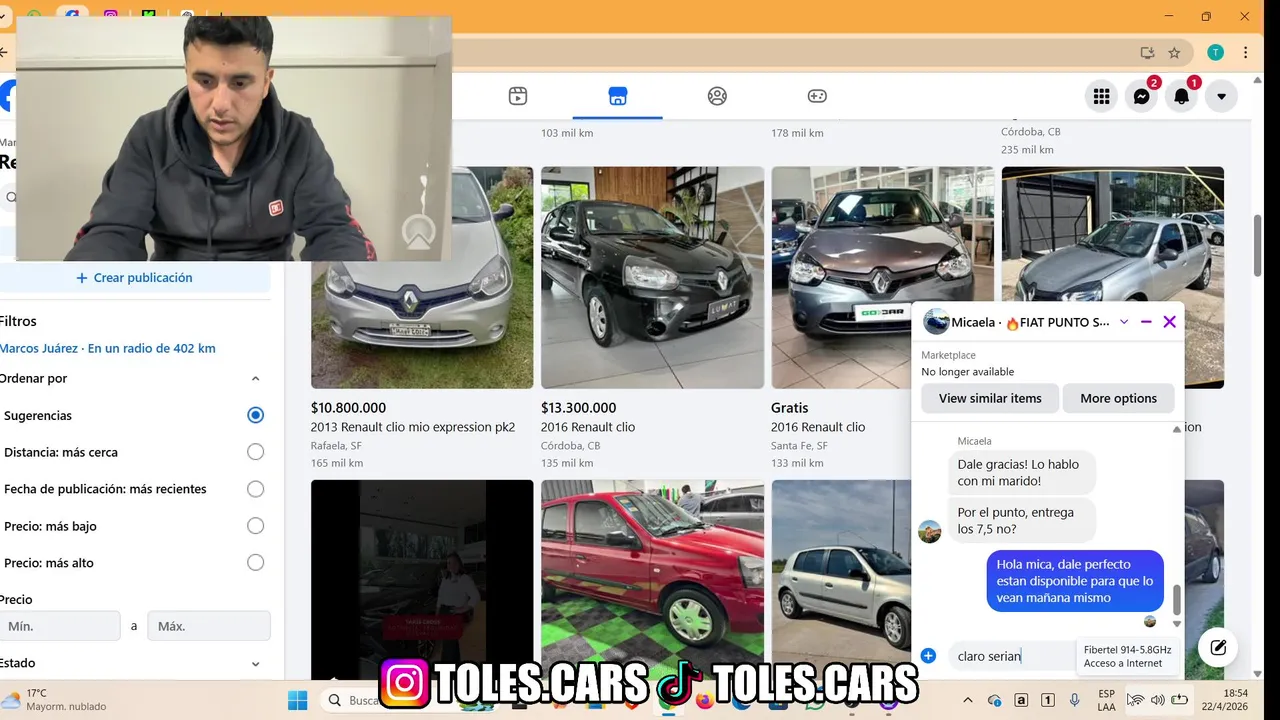Open the Facebook video/Reels tab icon
This screenshot has width=1280, height=720.
pyautogui.click(x=518, y=96)
